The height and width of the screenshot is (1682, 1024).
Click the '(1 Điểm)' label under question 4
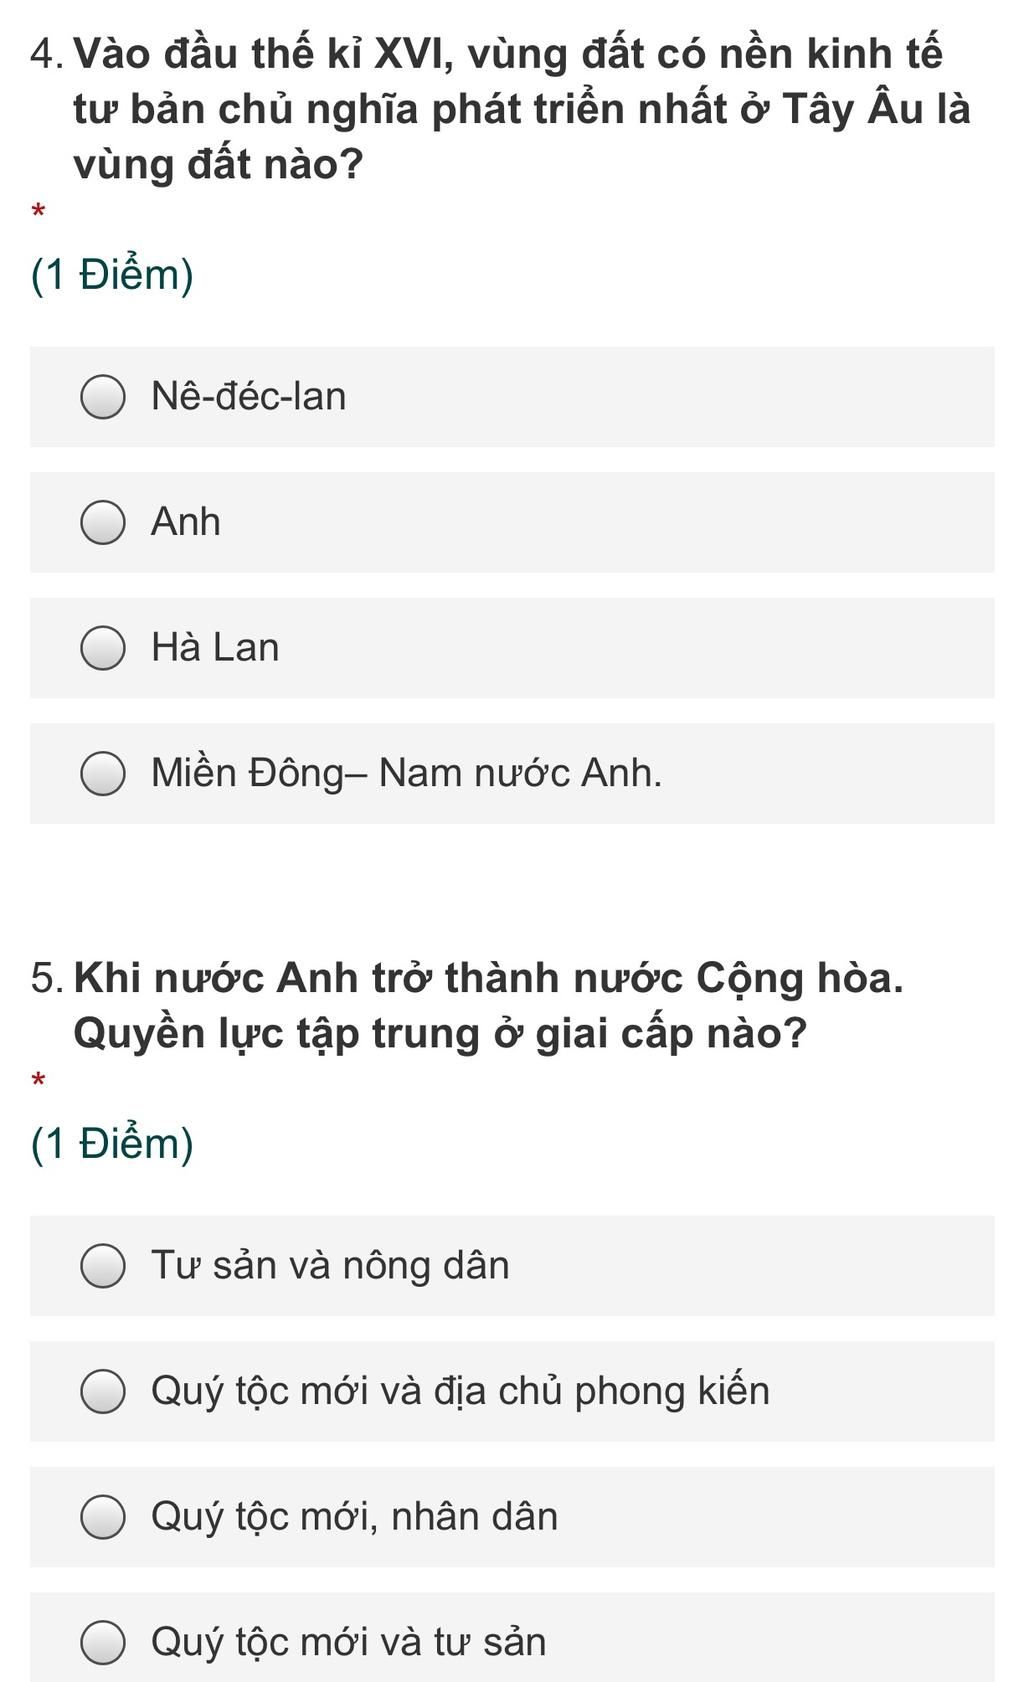pos(112,275)
